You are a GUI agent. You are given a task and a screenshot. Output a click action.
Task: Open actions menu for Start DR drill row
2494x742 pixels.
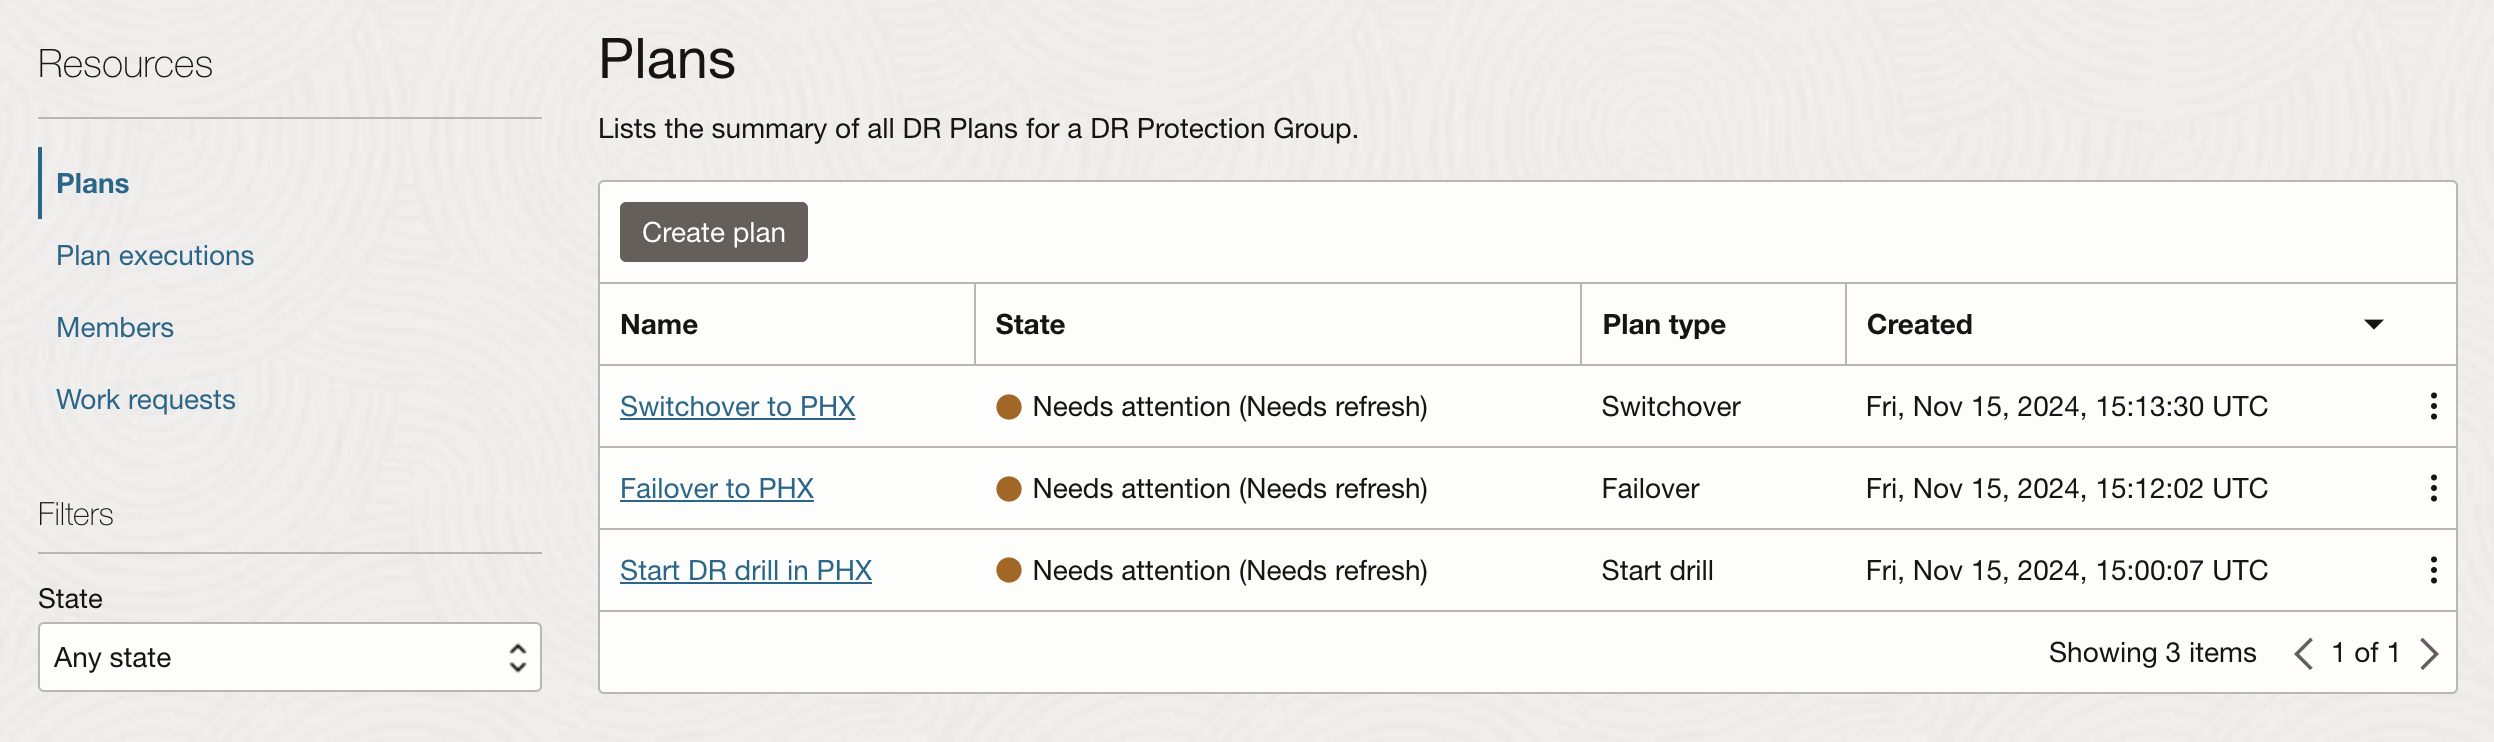click(x=2433, y=570)
